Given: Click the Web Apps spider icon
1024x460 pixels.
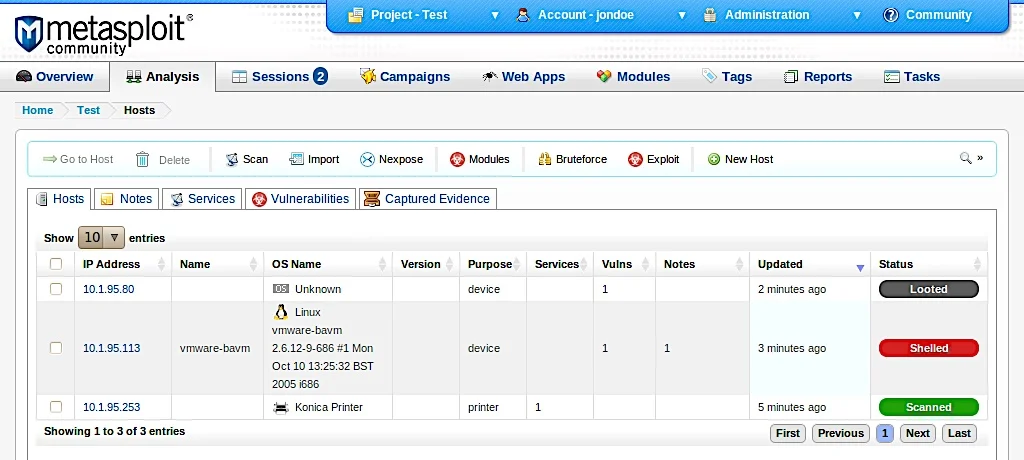Looking at the screenshot, I should point(490,76).
